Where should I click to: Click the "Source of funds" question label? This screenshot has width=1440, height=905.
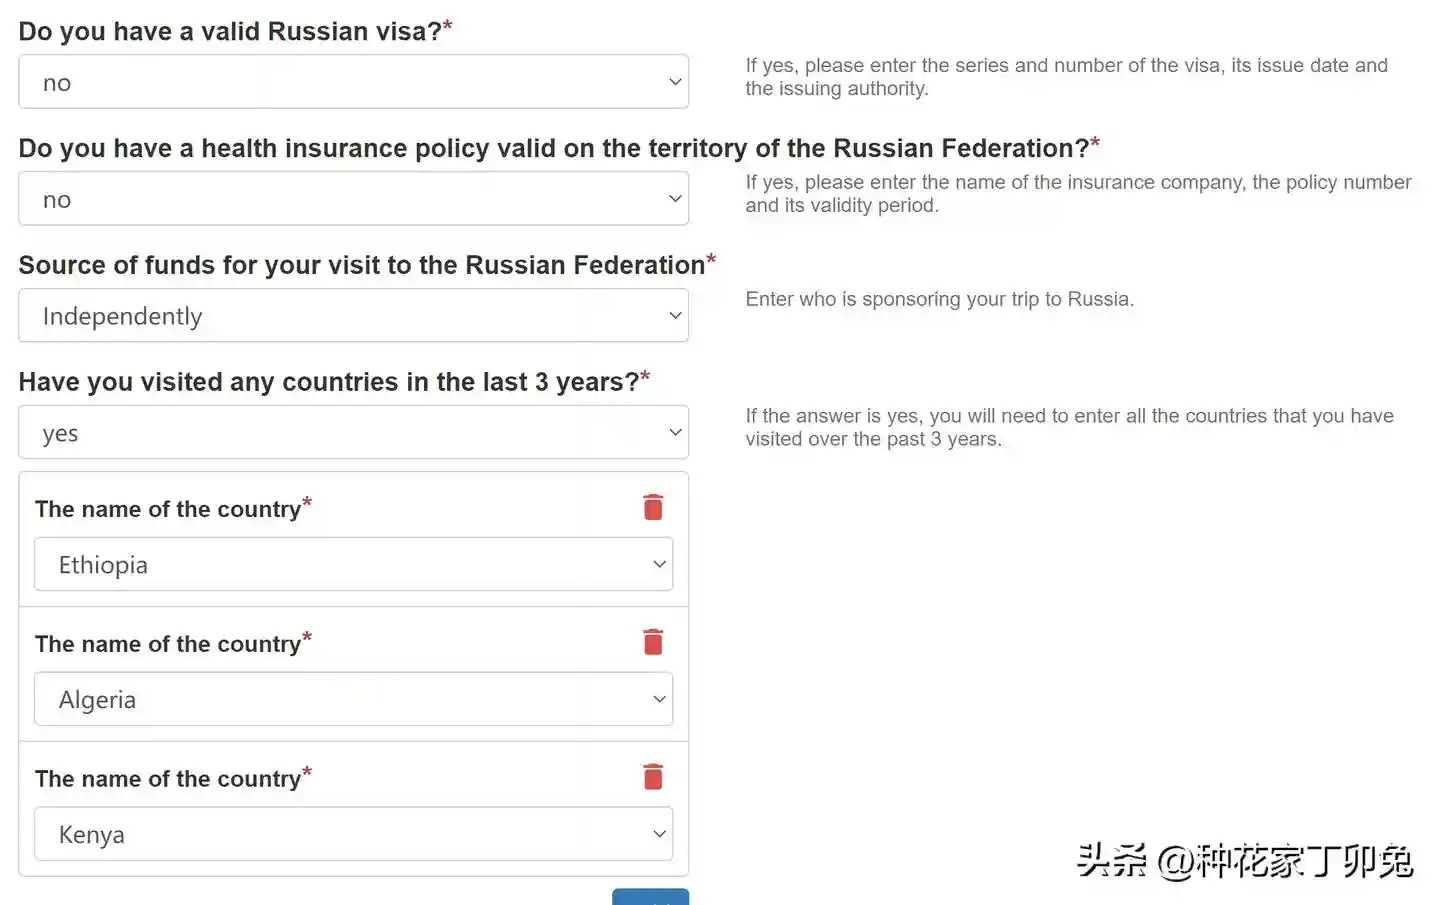(x=361, y=265)
